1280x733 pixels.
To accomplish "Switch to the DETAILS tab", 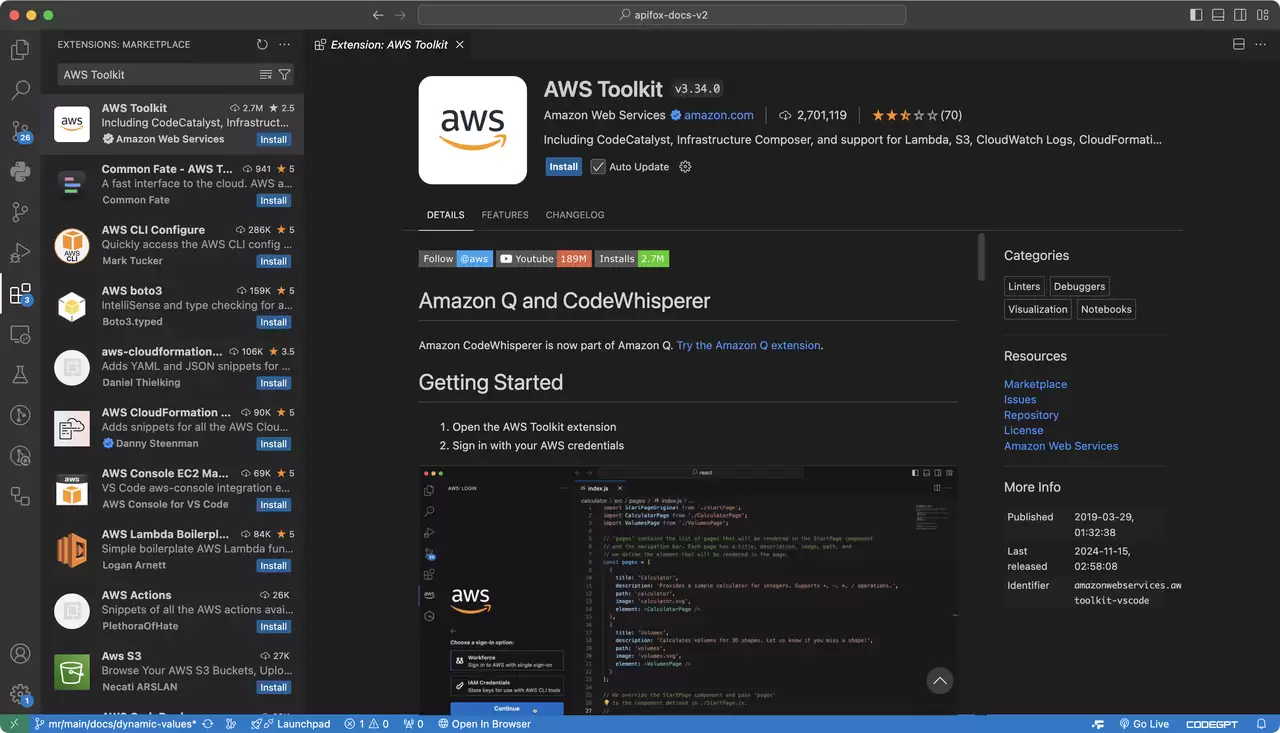I will (445, 215).
